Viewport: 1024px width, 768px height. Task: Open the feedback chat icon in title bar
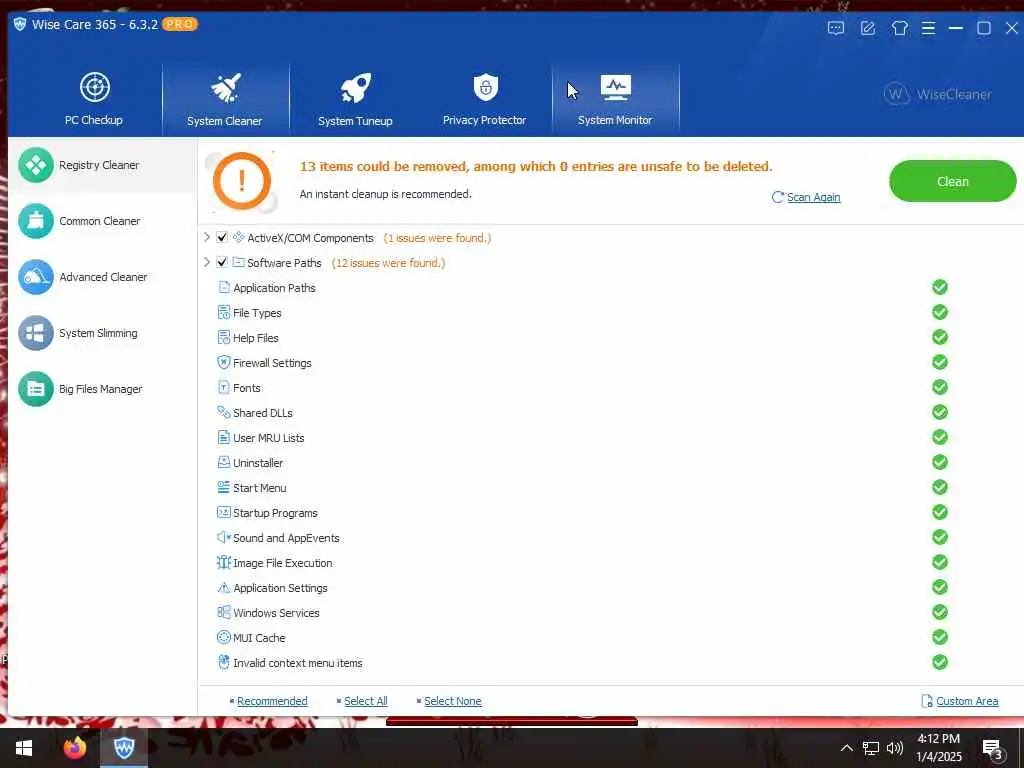tap(836, 28)
